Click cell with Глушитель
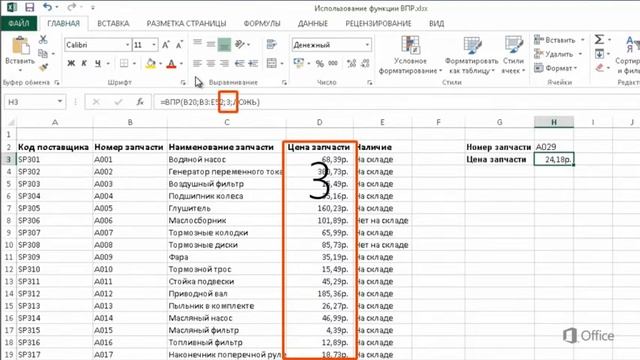The height and width of the screenshot is (360, 640). [x=227, y=208]
